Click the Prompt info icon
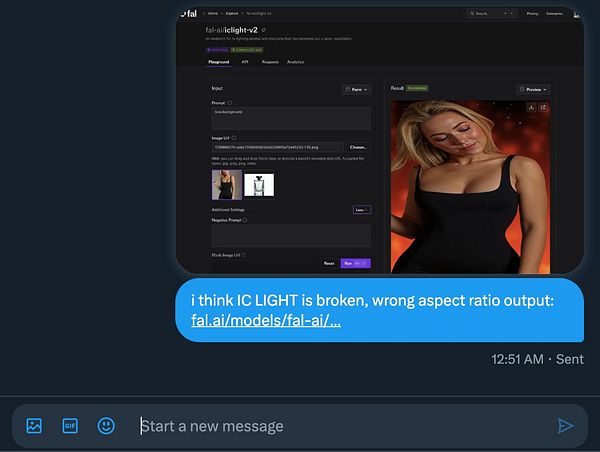The image size is (600, 452). click(230, 103)
